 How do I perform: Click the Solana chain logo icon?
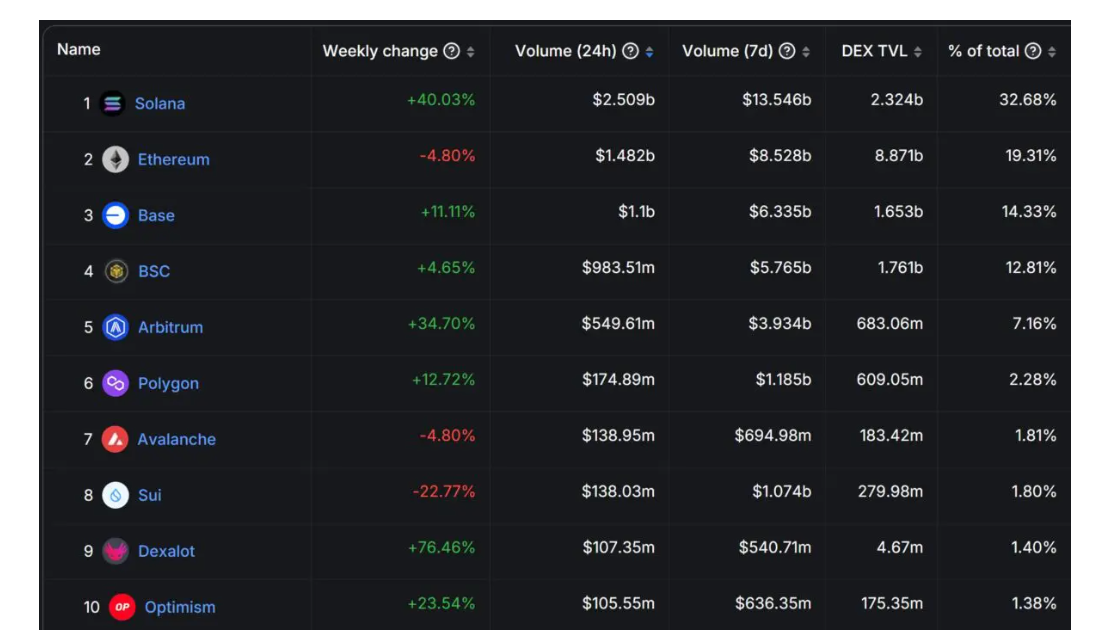click(x=112, y=103)
